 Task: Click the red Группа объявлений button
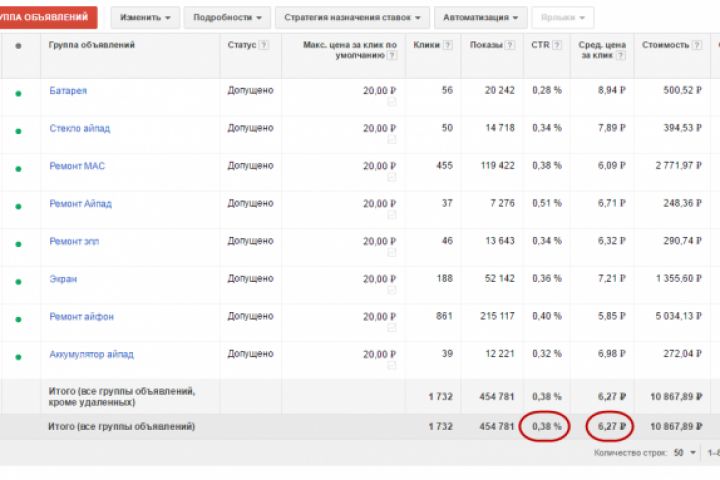(48, 18)
